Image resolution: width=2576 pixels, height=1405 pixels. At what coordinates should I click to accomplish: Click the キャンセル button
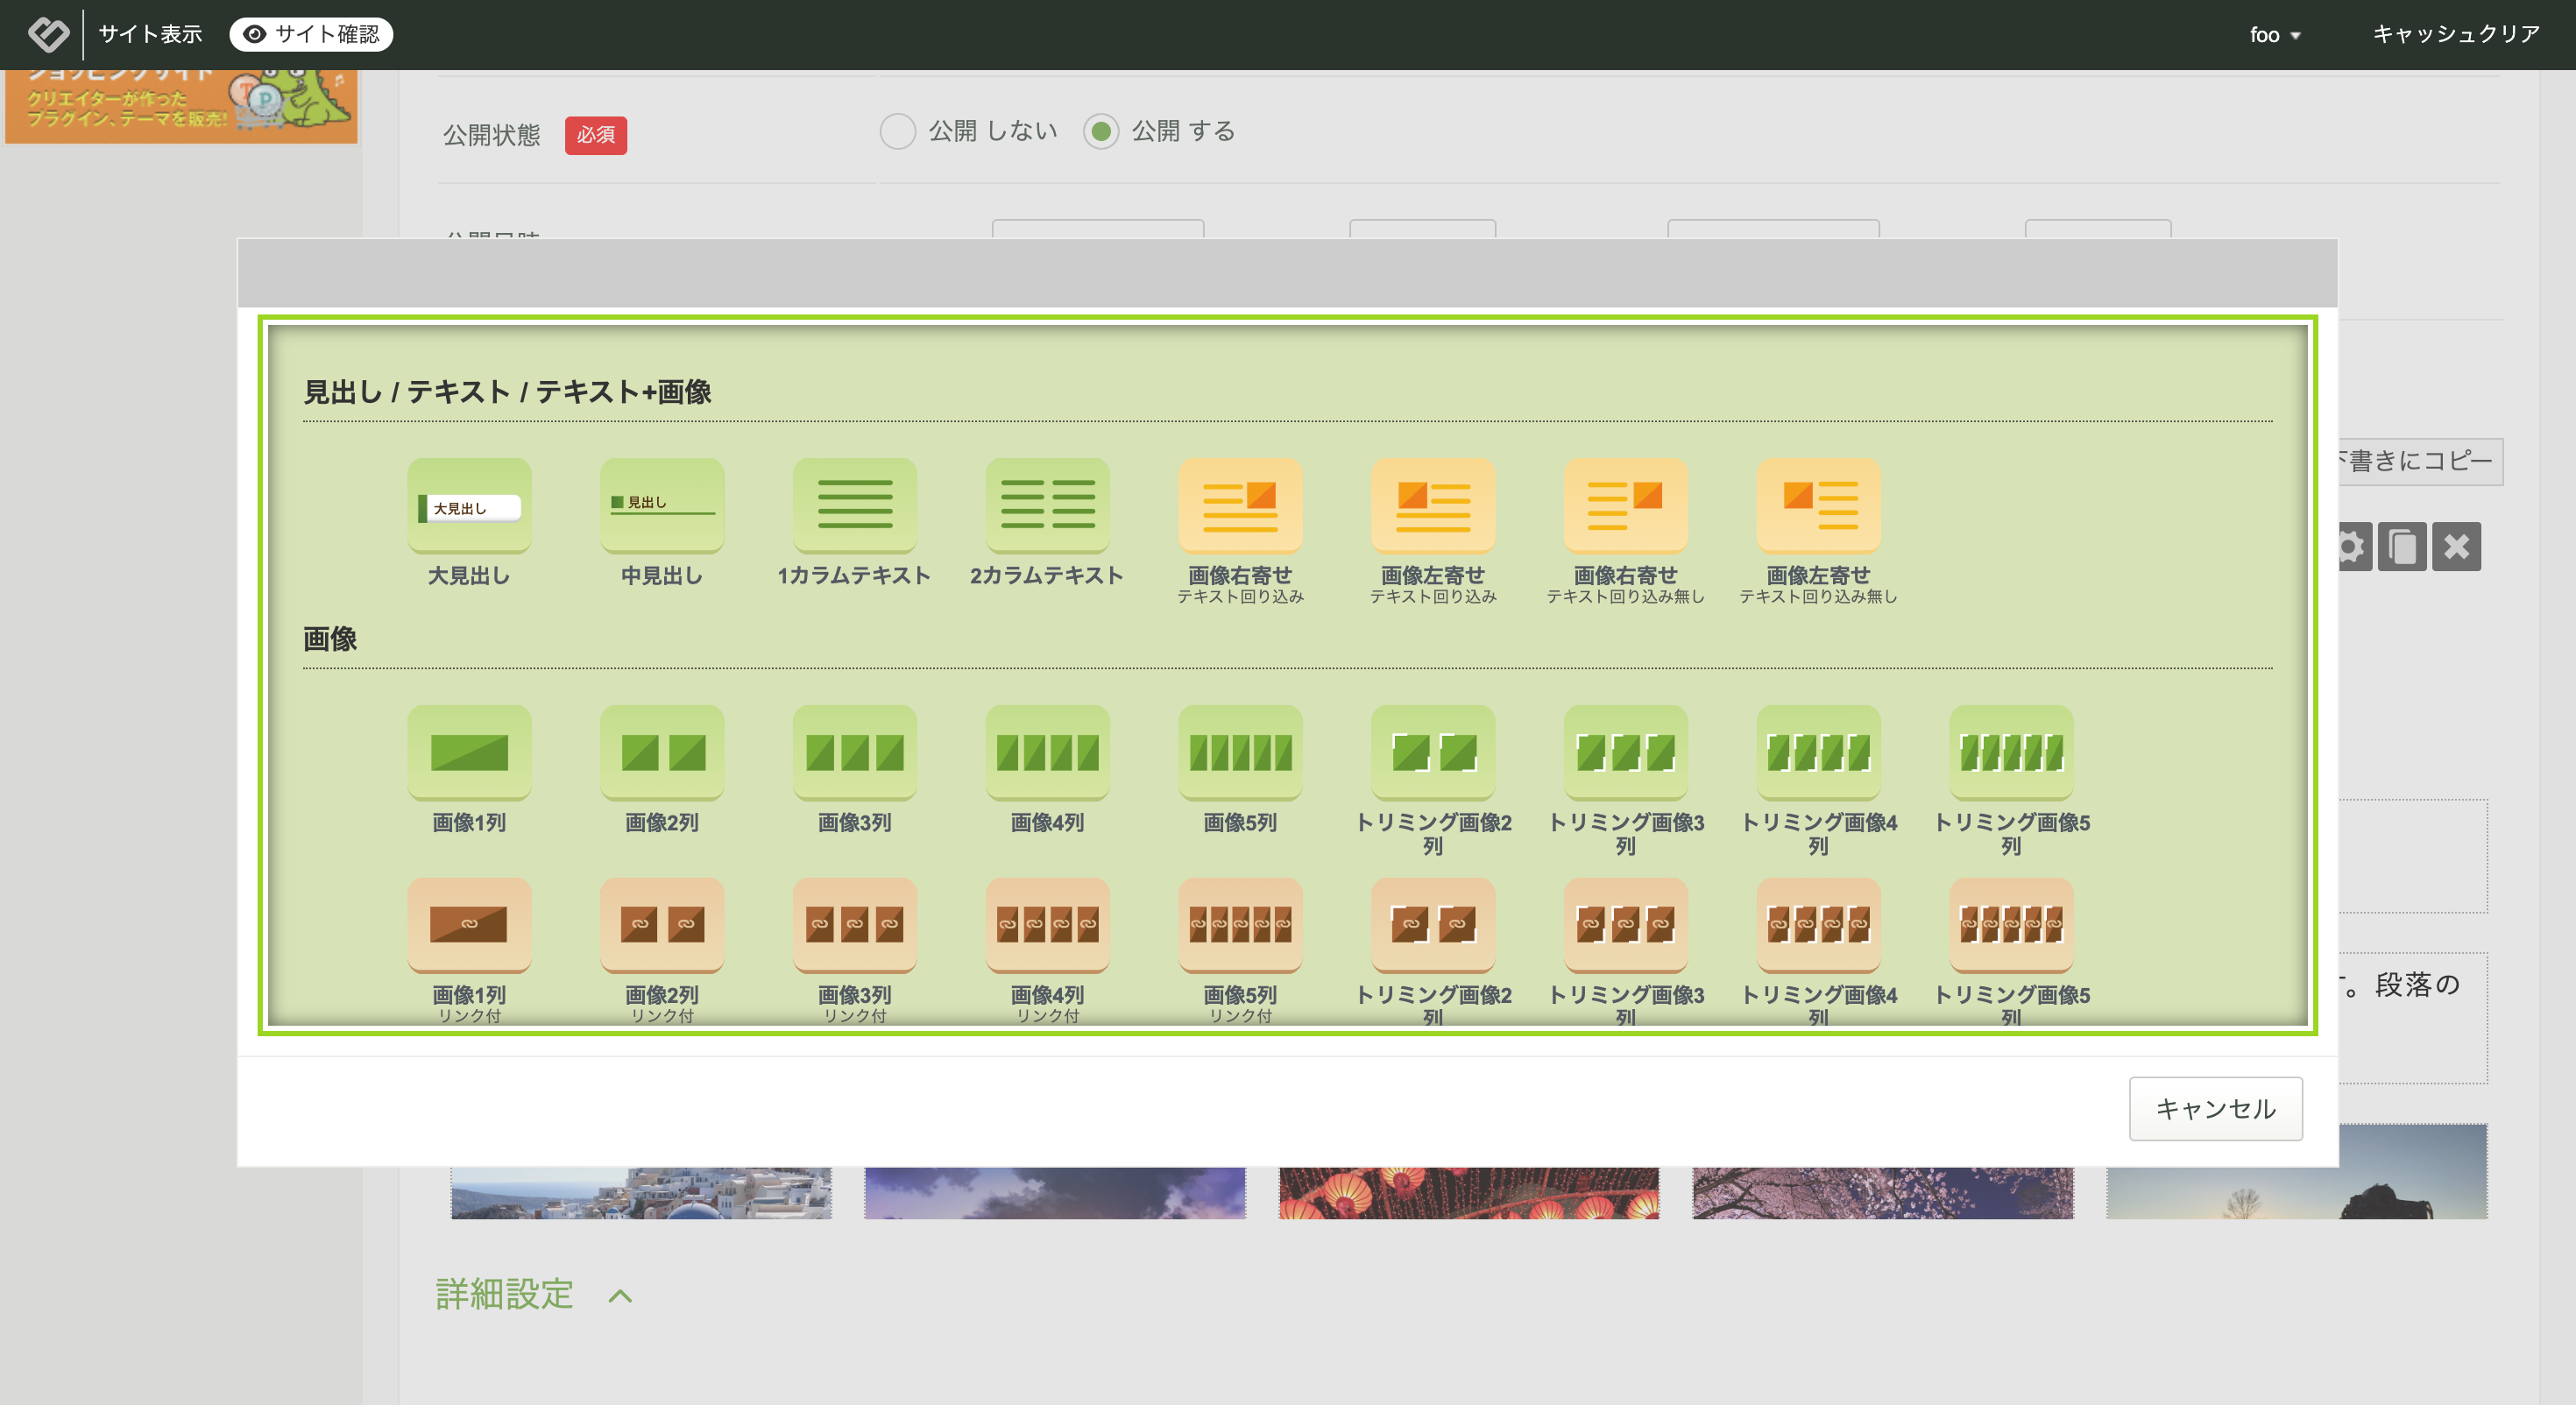[x=2215, y=1108]
